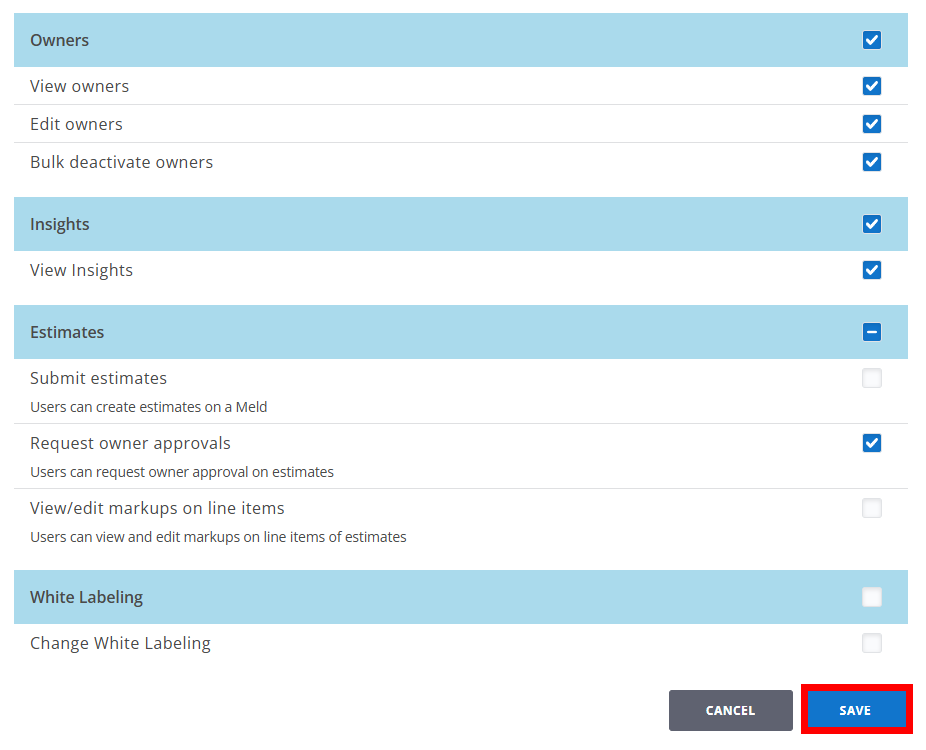
Task: Enable View/edit markups on line items checkbox
Action: point(871,508)
